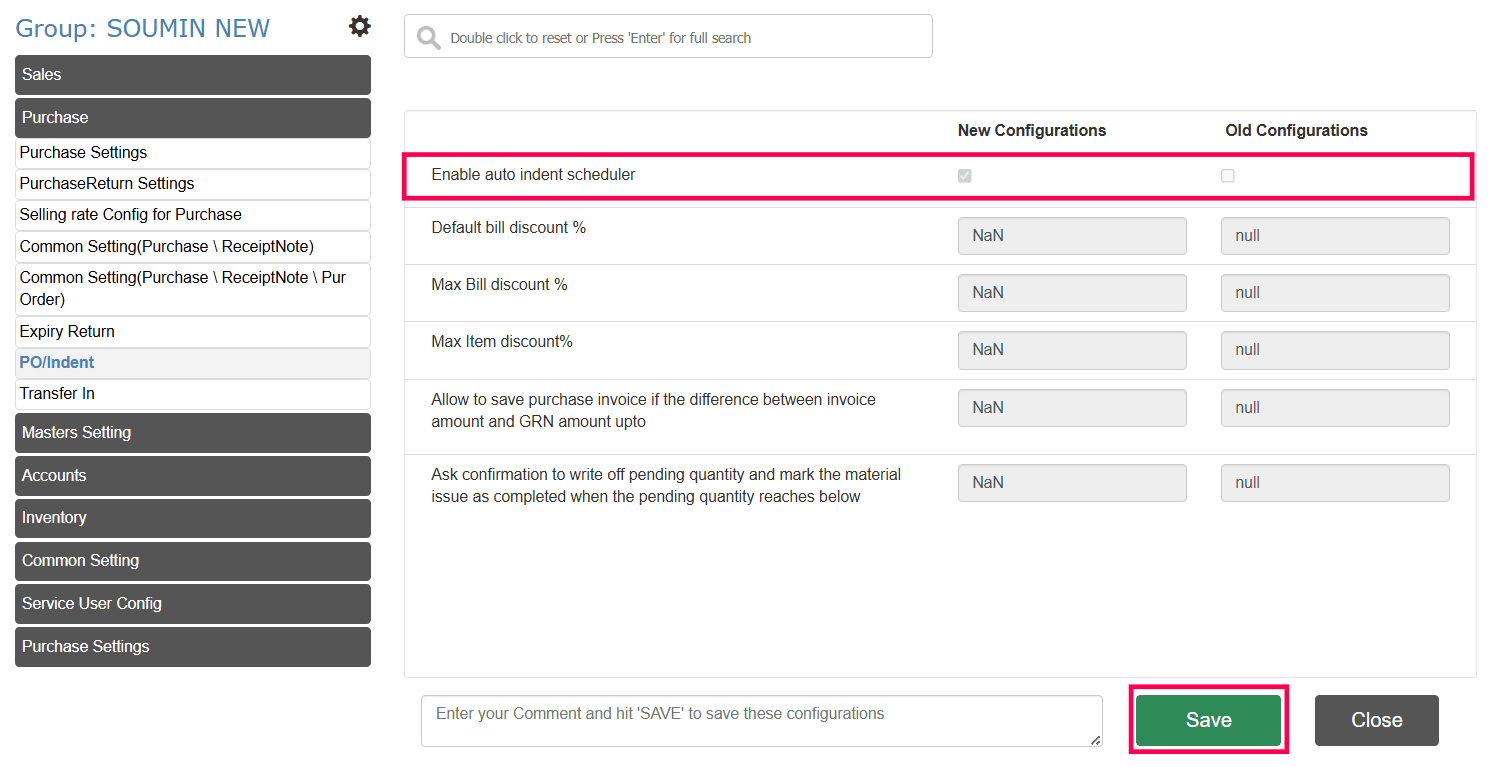Viewport: 1507px width, 767px height.
Task: Toggle old configuration auto indent scheduler checkbox
Action: click(x=1228, y=176)
